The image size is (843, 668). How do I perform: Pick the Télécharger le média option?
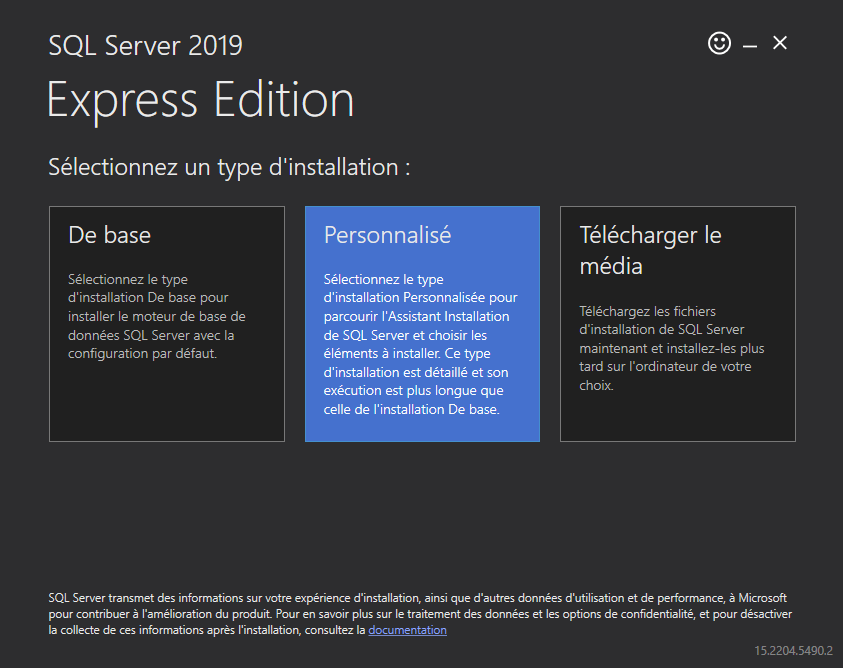pos(677,323)
